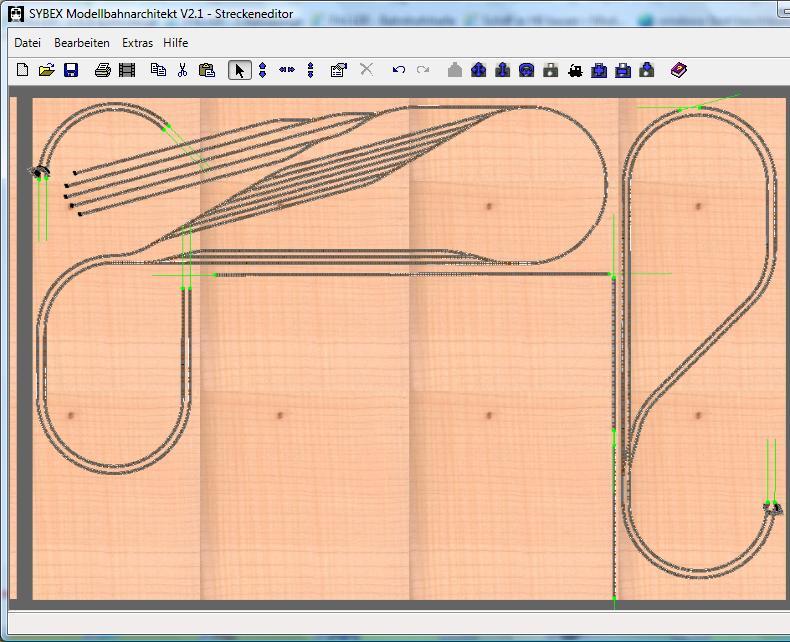Open the Bearbeiten menu
The image size is (790, 642).
[x=82, y=43]
